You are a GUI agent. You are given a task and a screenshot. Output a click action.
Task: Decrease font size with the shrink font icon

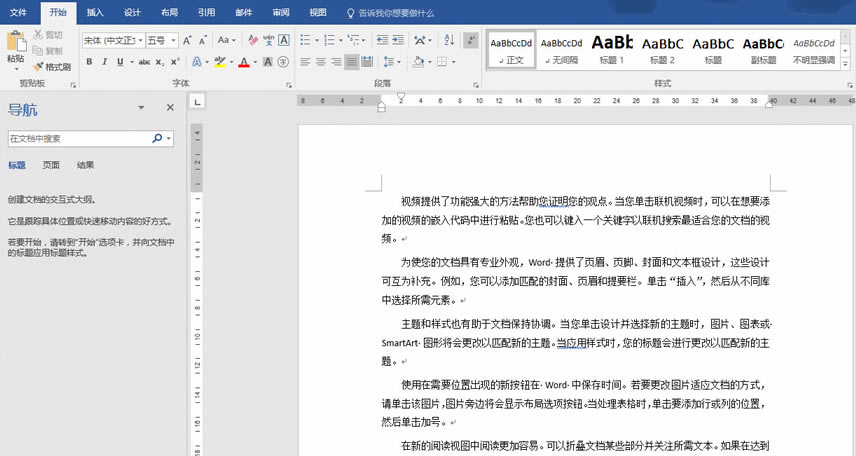pyautogui.click(x=203, y=40)
